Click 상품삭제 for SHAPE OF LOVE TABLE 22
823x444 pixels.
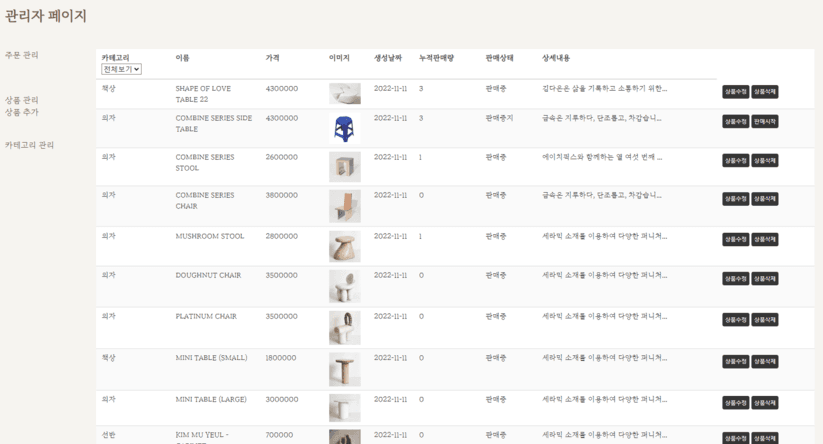point(765,92)
